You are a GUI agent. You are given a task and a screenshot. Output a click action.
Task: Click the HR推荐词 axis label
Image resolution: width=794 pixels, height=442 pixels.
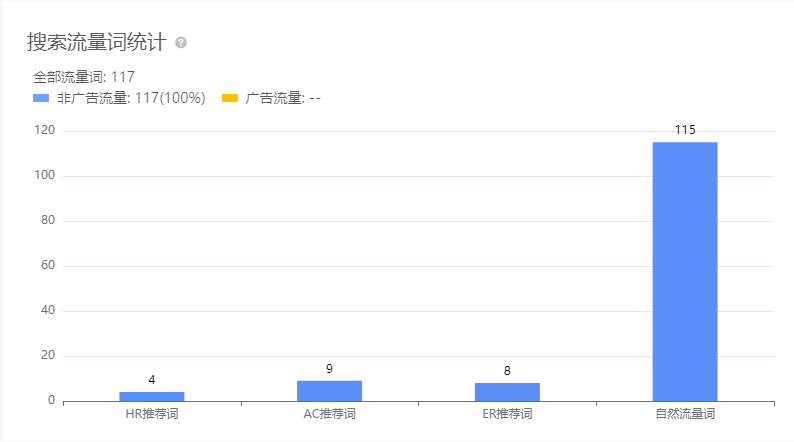click(x=152, y=414)
